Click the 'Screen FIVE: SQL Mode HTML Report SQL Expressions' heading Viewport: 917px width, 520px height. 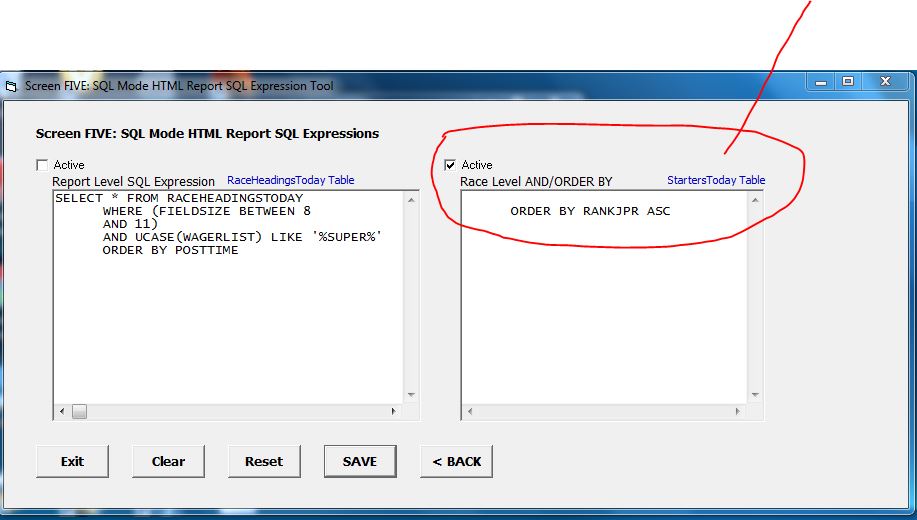tap(207, 134)
